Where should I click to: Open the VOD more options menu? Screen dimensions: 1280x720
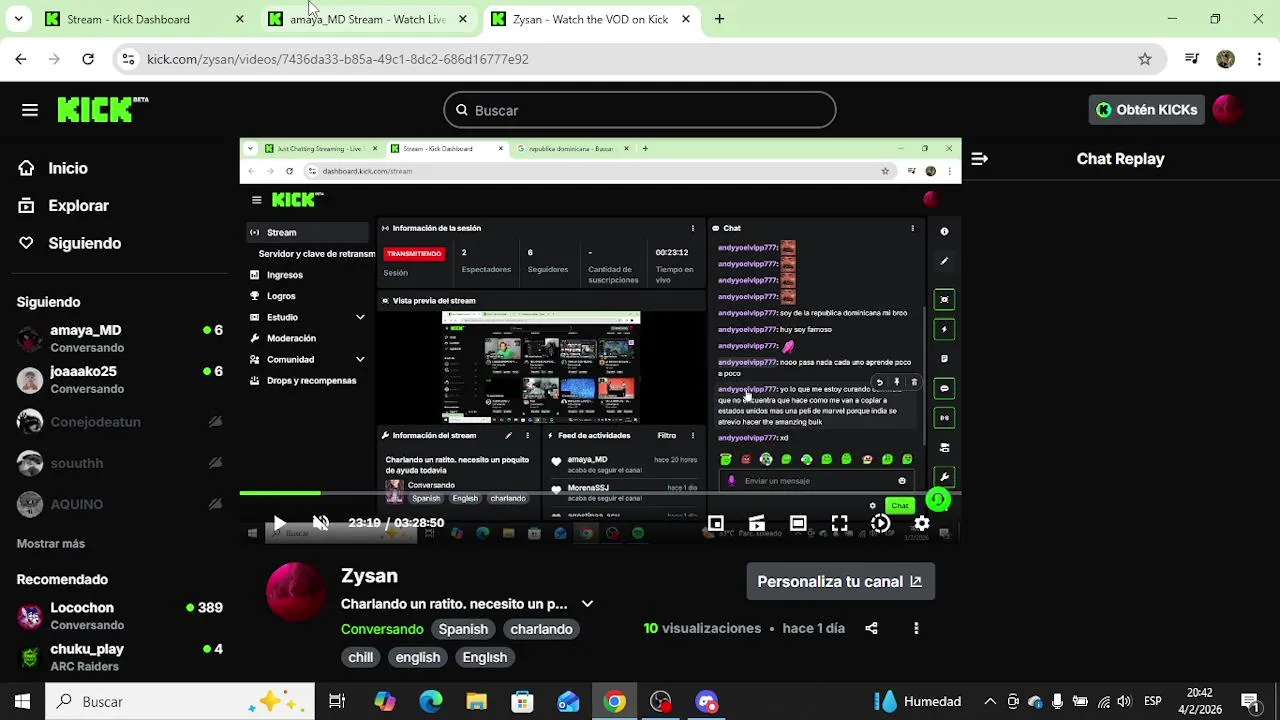[x=916, y=628]
